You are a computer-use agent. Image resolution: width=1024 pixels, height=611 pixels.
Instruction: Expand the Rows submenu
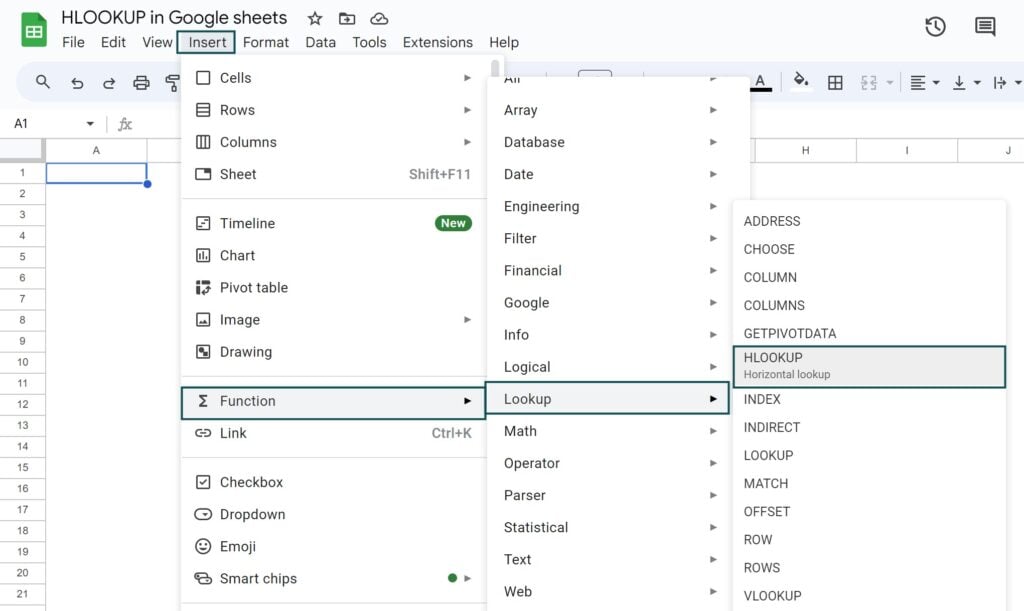coord(333,110)
